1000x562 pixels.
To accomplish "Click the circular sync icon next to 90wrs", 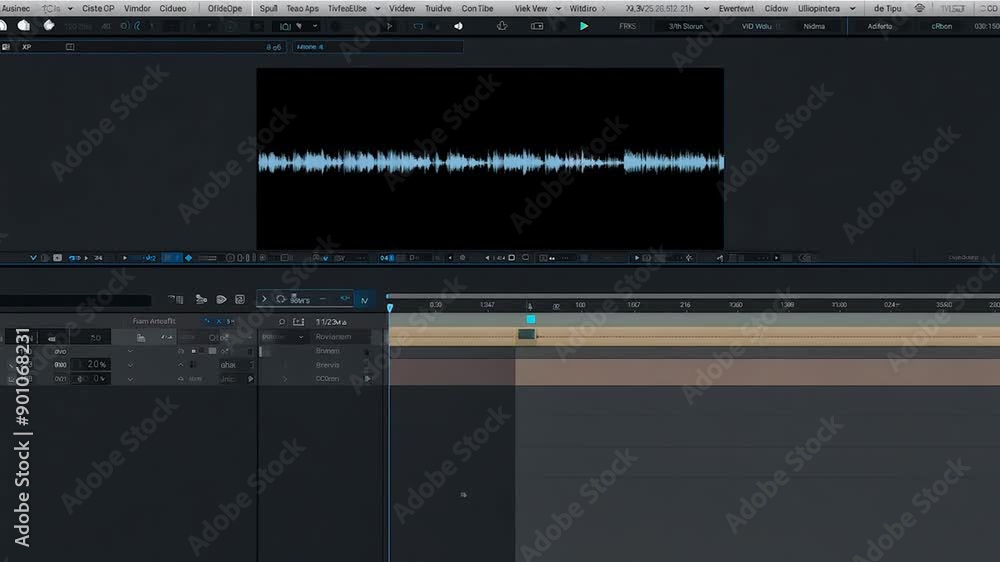I will 281,299.
